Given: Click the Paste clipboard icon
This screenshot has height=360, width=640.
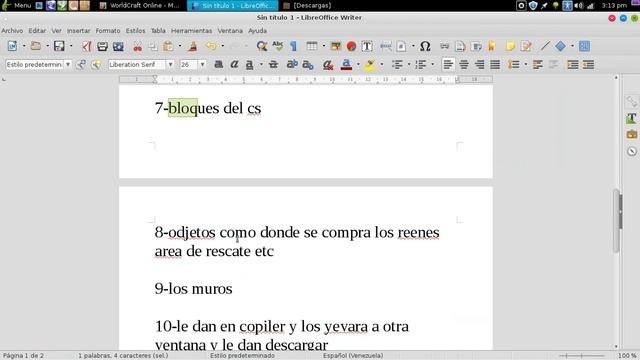Looking at the screenshot, I should click(168, 46).
